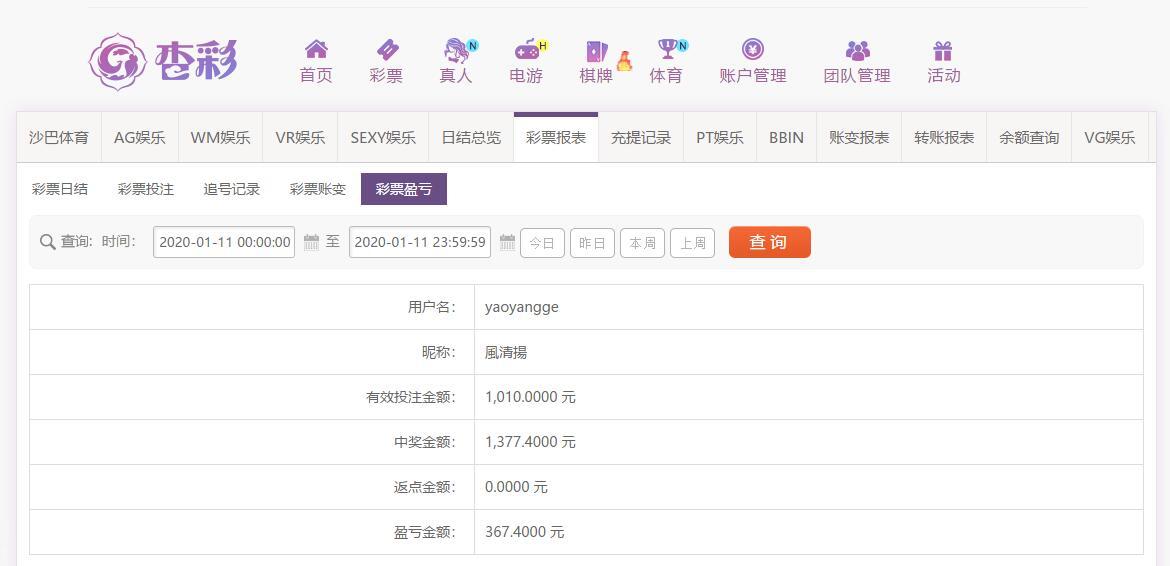Click the start time input field
The height and width of the screenshot is (566, 1170).
224,242
